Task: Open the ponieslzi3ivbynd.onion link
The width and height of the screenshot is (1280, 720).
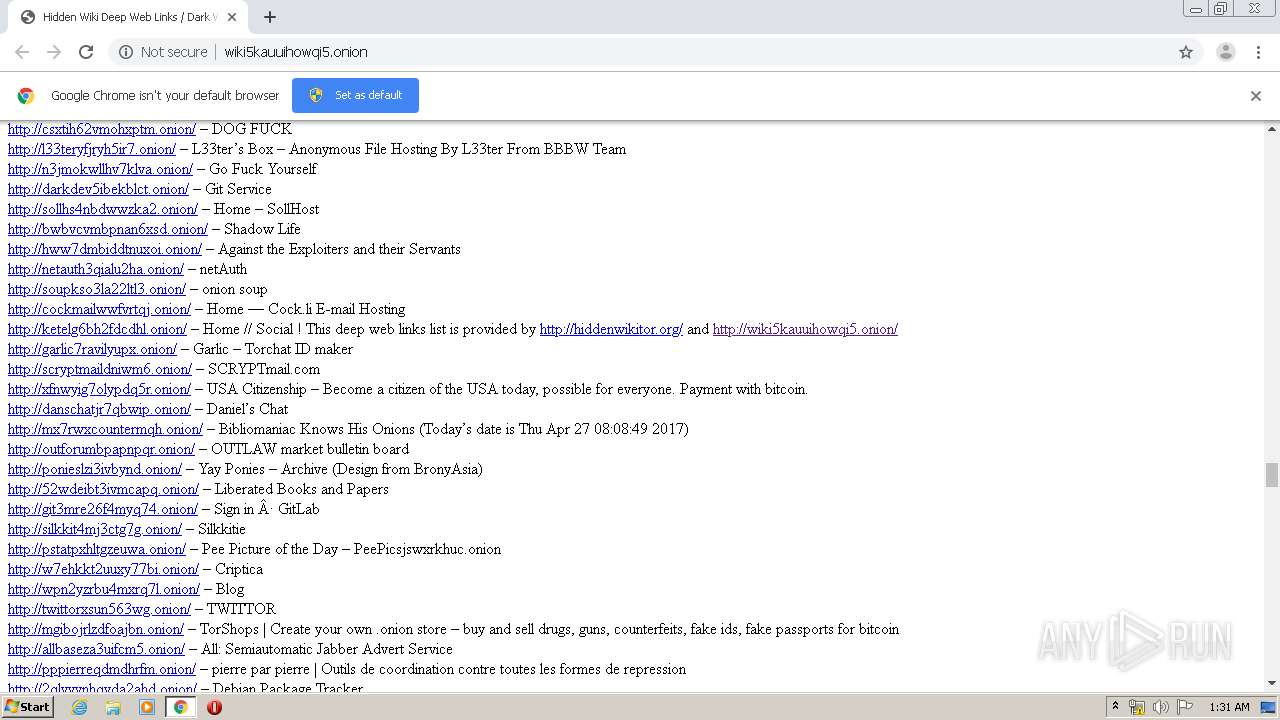Action: (95, 469)
